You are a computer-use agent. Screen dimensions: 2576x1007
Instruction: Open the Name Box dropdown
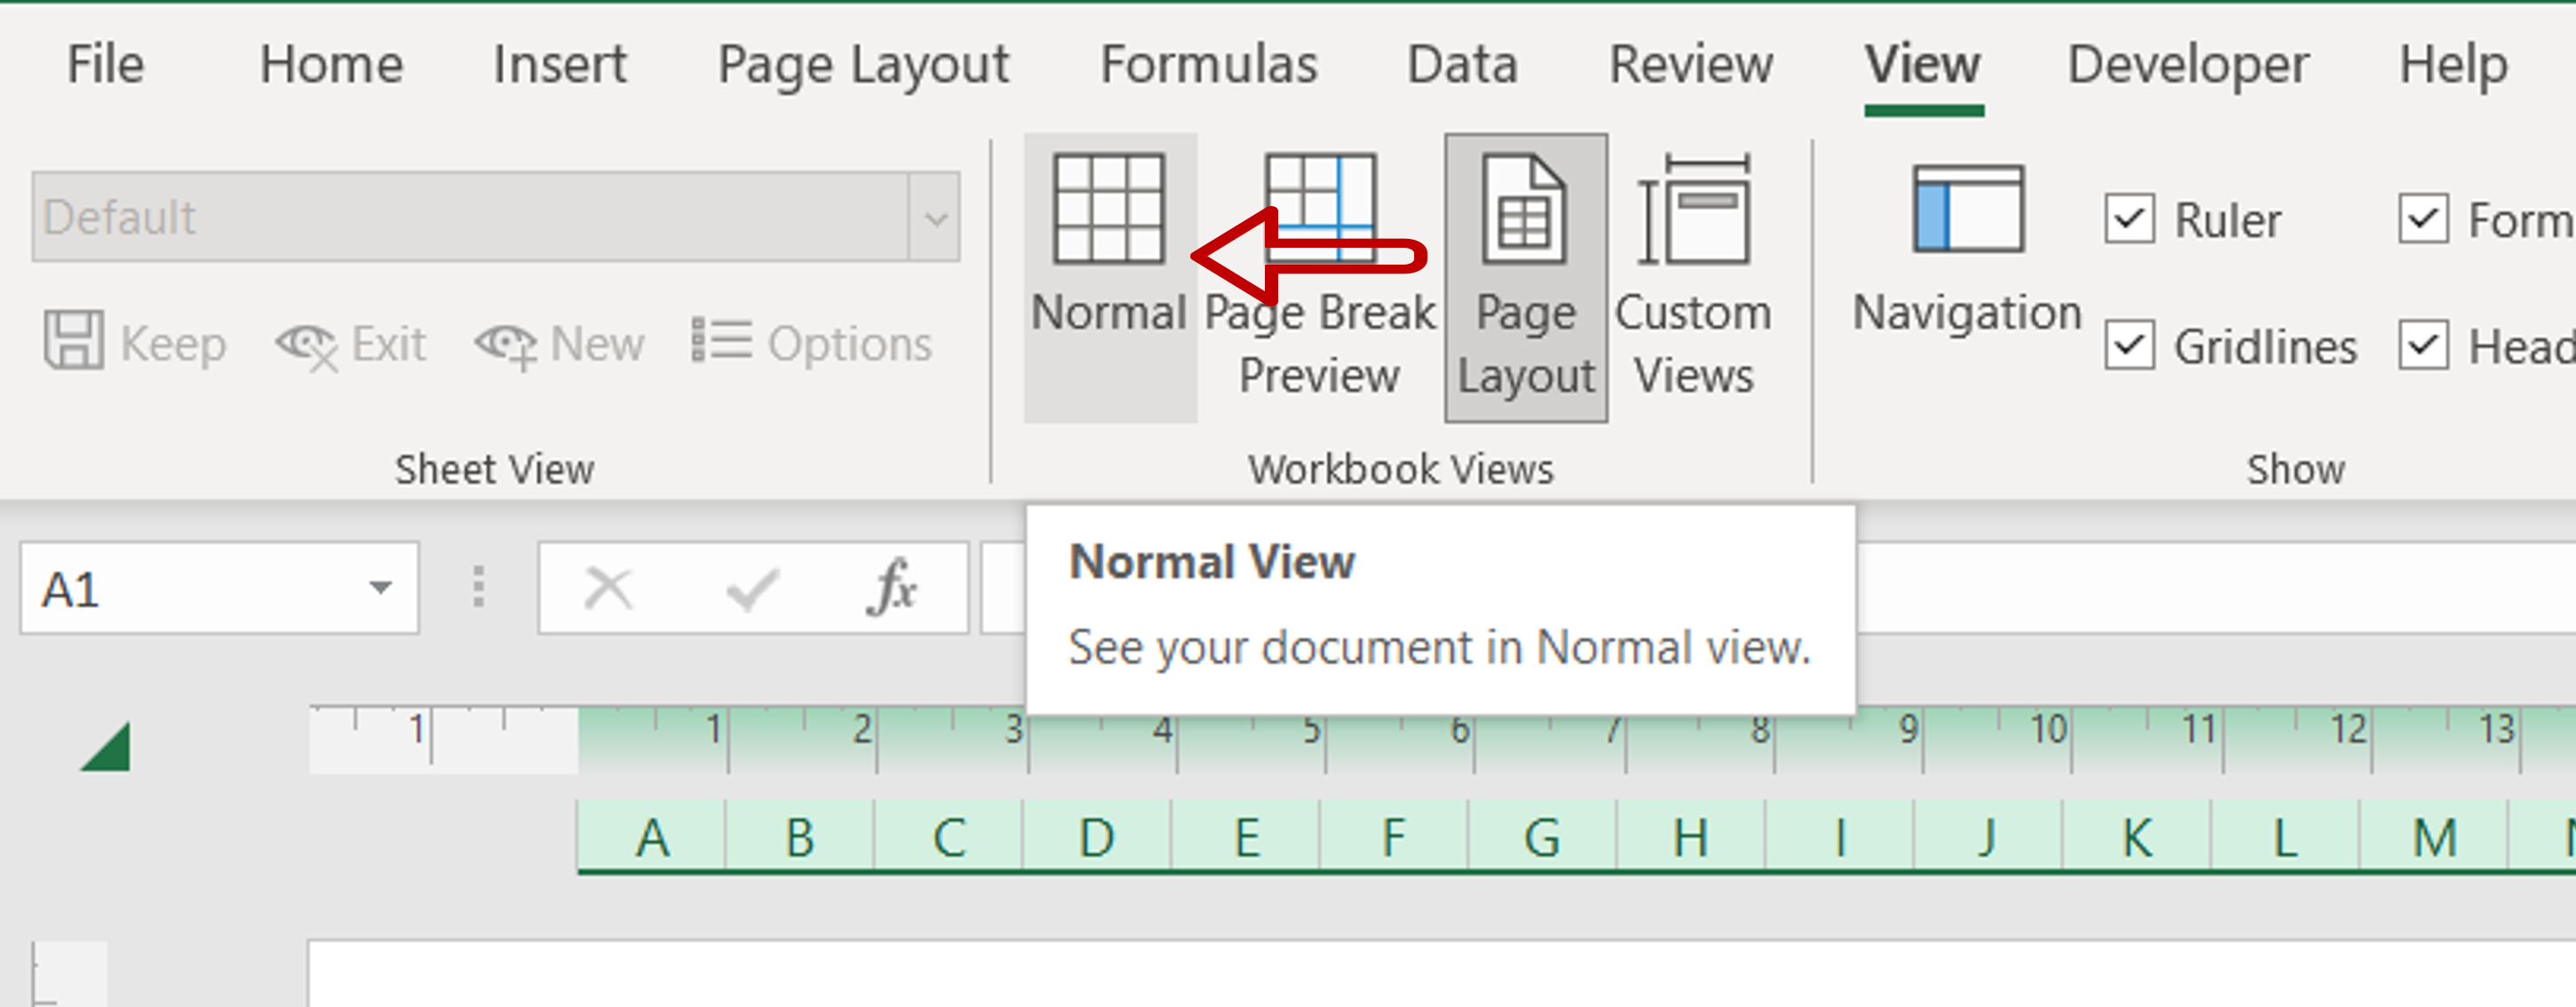[x=378, y=587]
